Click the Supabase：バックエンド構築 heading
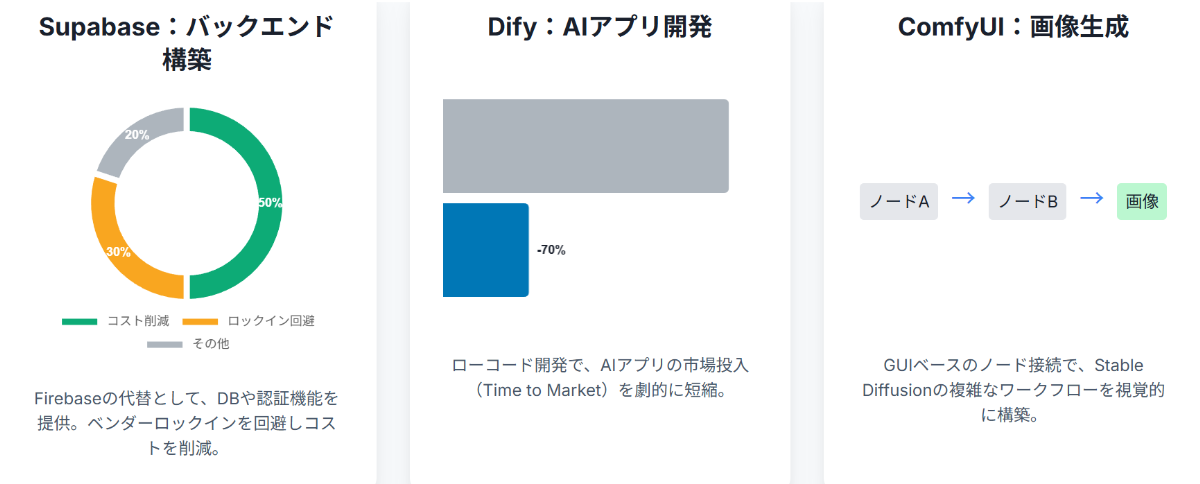The image size is (1200, 484). [187, 43]
